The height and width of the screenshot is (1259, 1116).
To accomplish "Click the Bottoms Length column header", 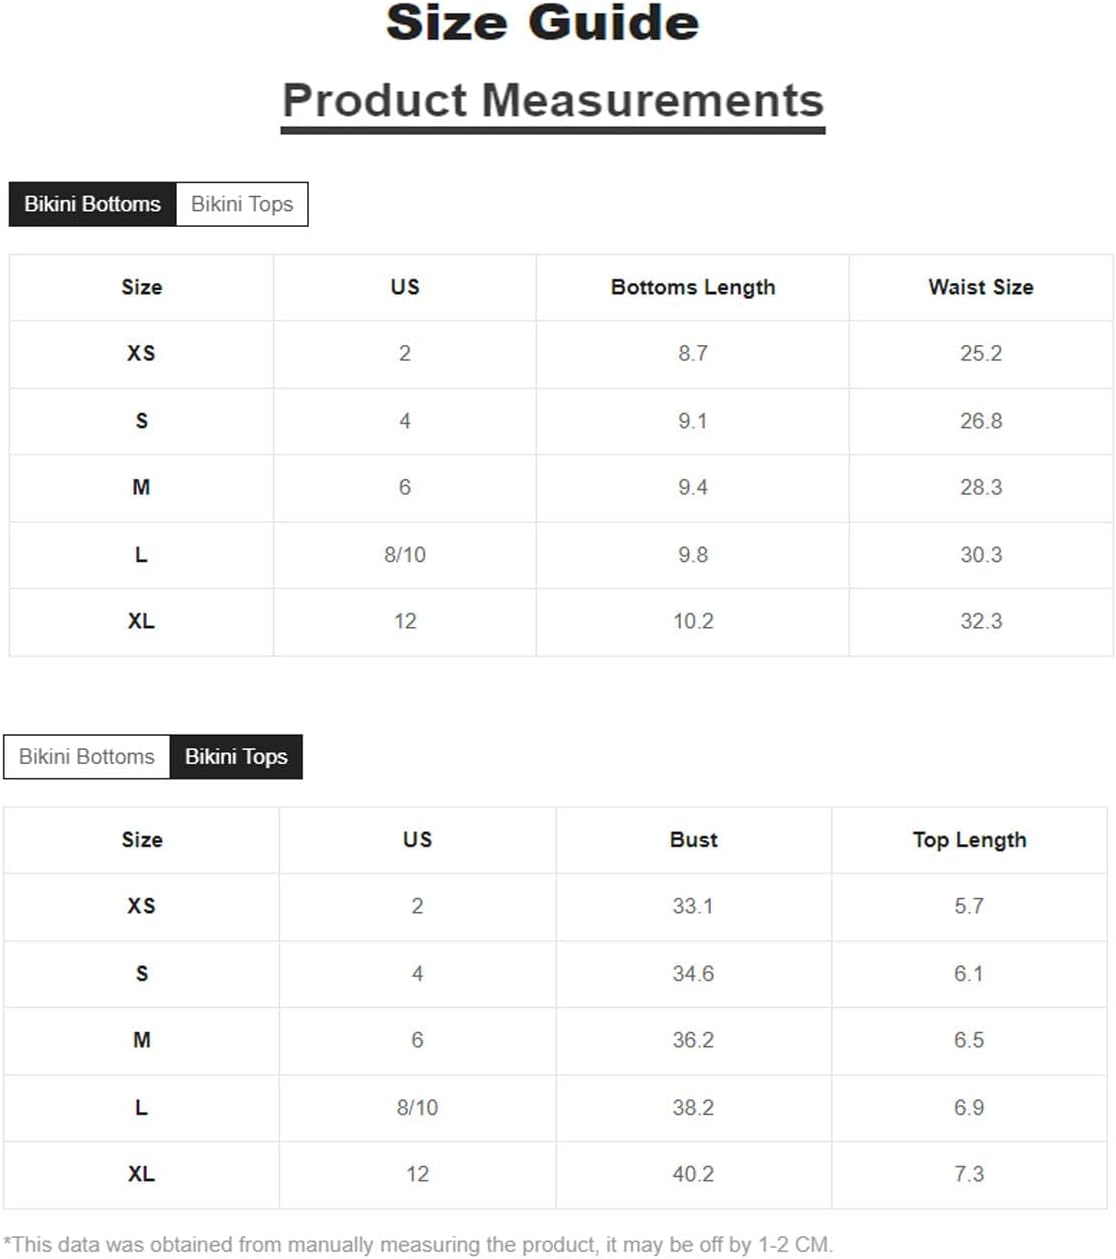I will coord(693,287).
